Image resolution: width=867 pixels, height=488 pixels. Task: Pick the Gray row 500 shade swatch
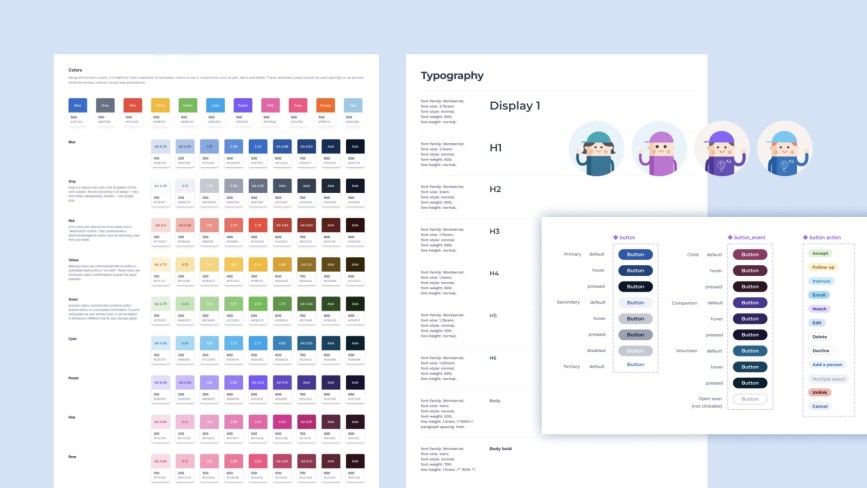coord(258,186)
